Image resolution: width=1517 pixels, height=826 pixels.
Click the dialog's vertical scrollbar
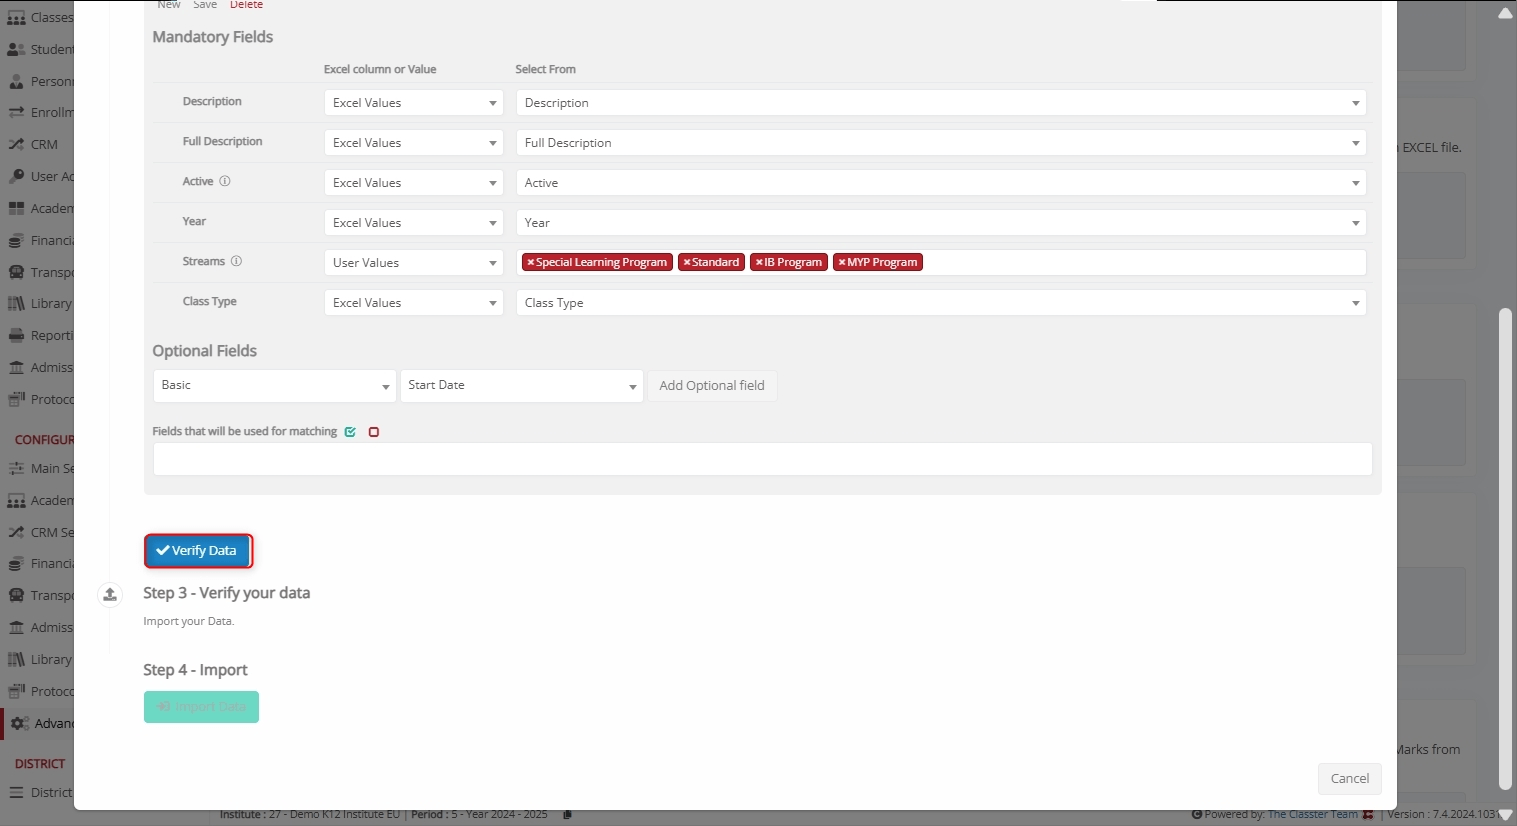click(1505, 550)
